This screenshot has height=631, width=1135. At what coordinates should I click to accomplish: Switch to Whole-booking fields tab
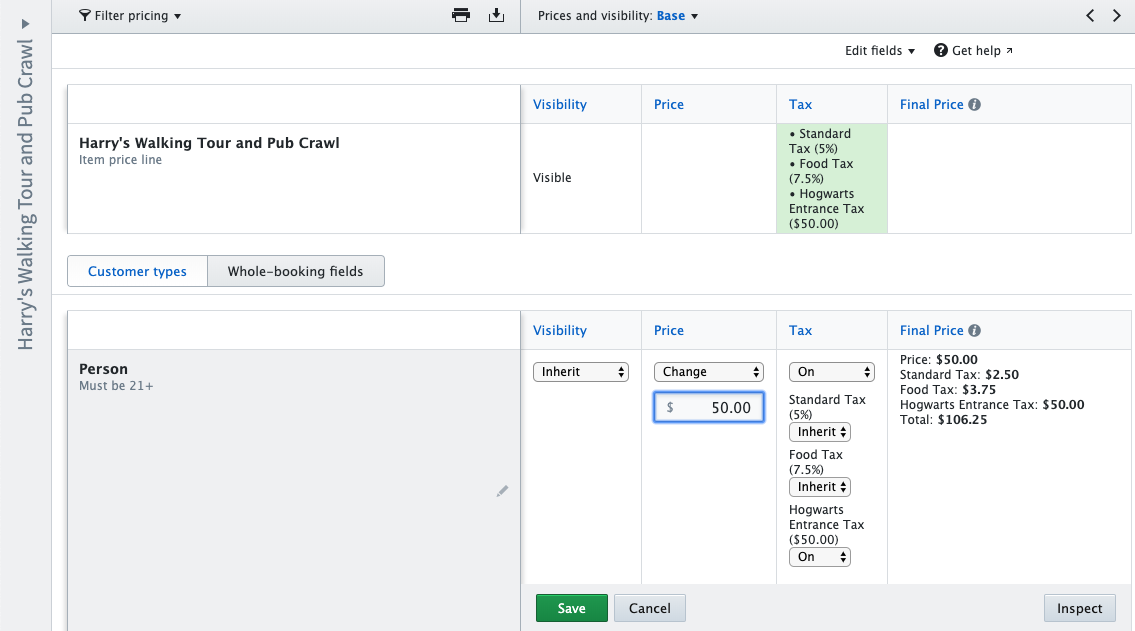coord(295,271)
